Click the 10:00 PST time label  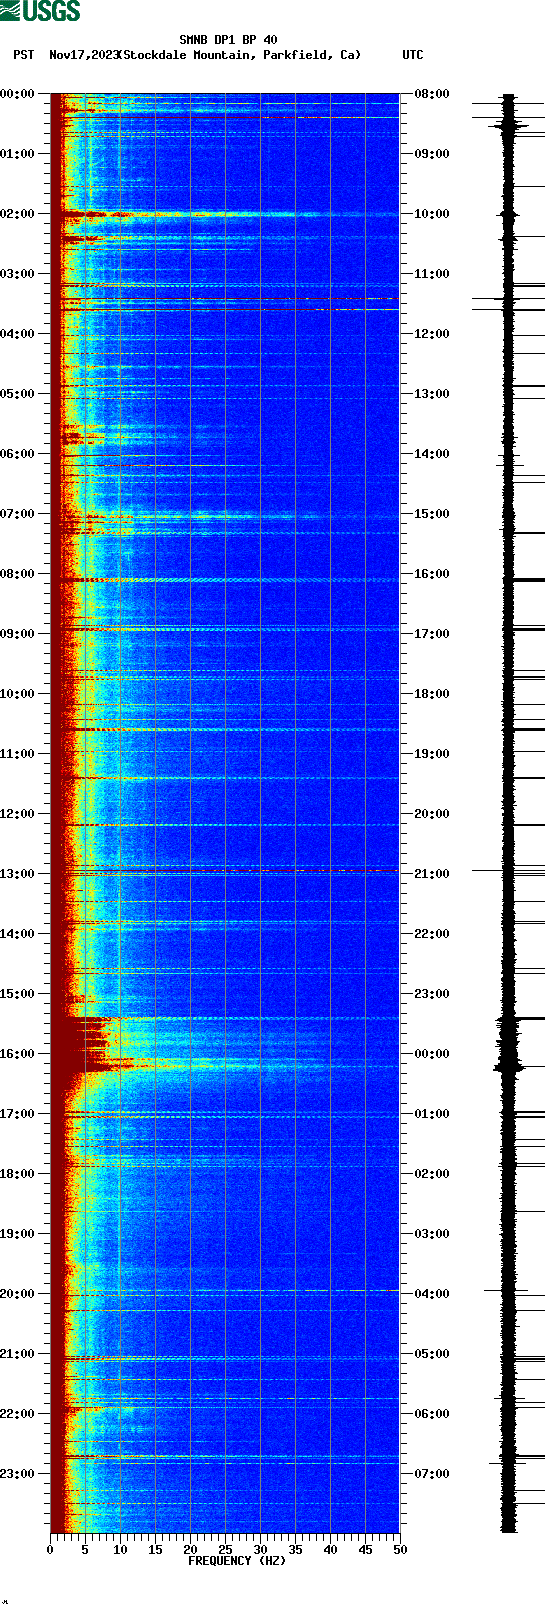tap(18, 694)
